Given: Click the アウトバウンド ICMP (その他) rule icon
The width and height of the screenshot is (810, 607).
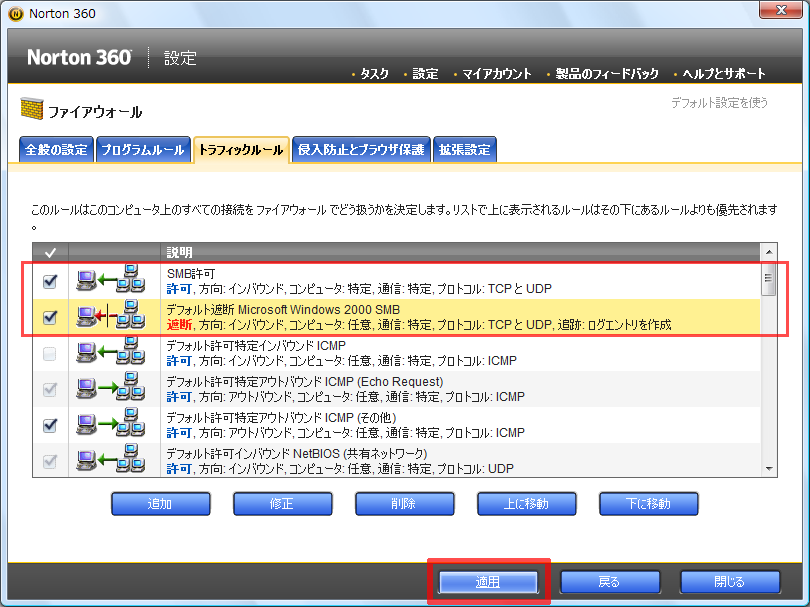Looking at the screenshot, I should (x=109, y=425).
